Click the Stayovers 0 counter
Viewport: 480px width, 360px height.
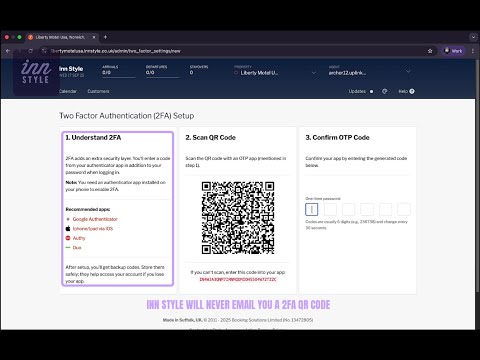[199, 70]
